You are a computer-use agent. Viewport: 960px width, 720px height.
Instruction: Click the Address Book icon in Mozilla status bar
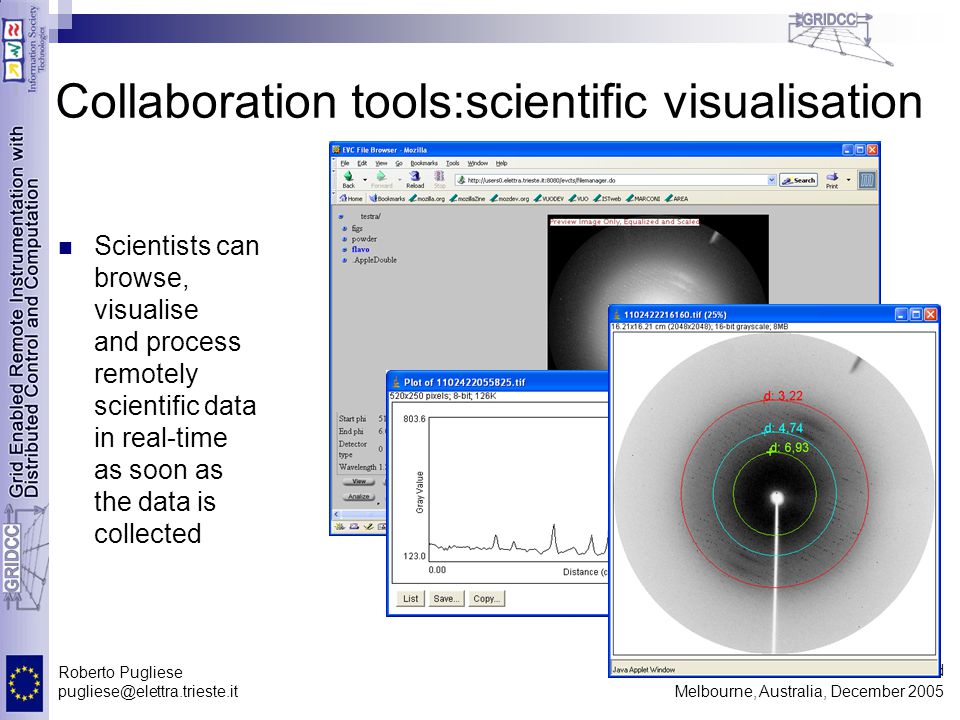pos(382,527)
